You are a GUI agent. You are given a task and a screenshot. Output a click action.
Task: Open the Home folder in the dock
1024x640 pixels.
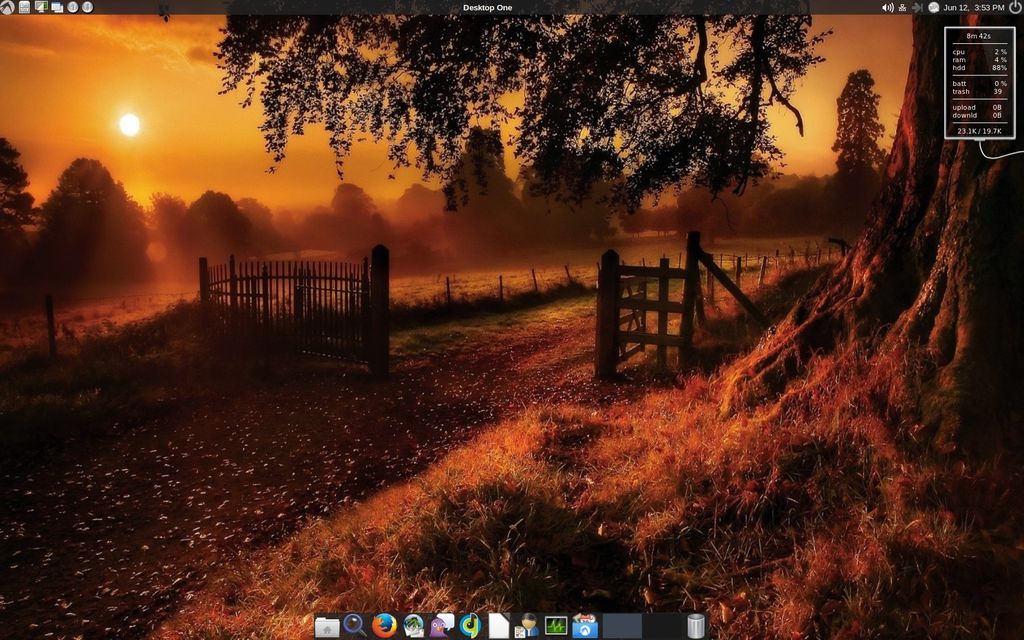coord(327,627)
